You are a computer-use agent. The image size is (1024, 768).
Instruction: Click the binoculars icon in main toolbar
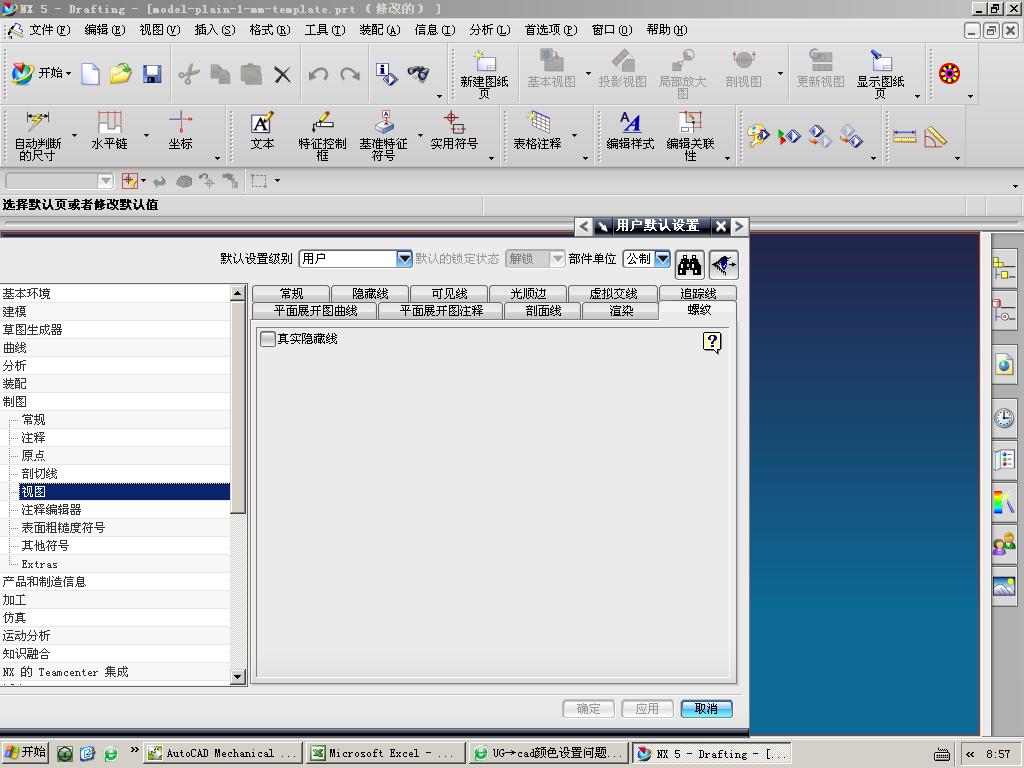pyautogui.click(x=419, y=73)
